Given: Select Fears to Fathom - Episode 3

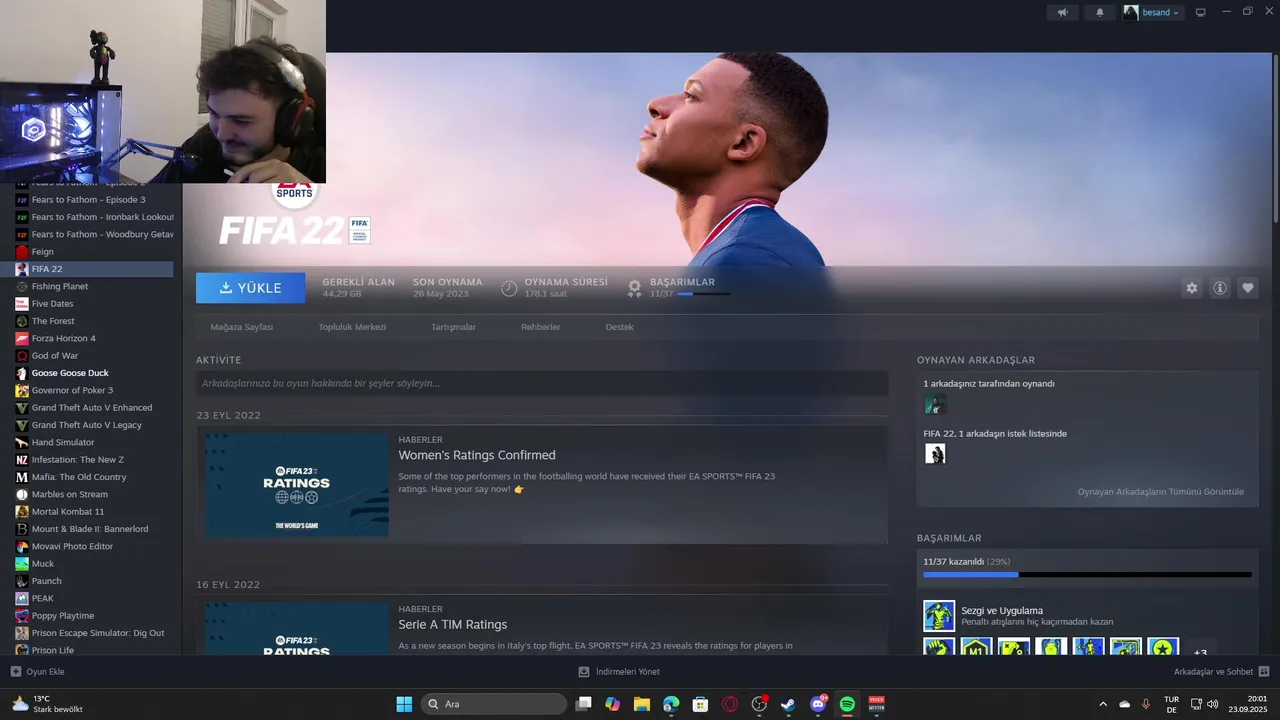Looking at the screenshot, I should point(87,200).
